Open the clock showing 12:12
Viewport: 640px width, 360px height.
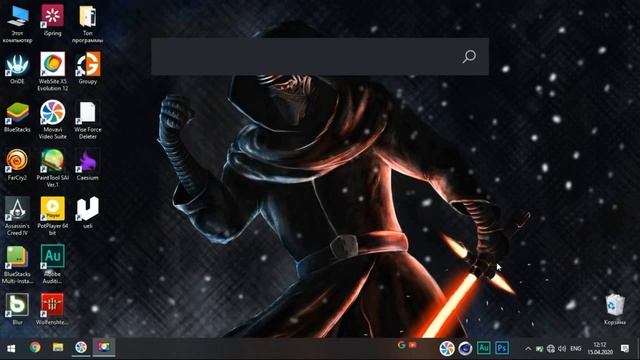tap(600, 348)
